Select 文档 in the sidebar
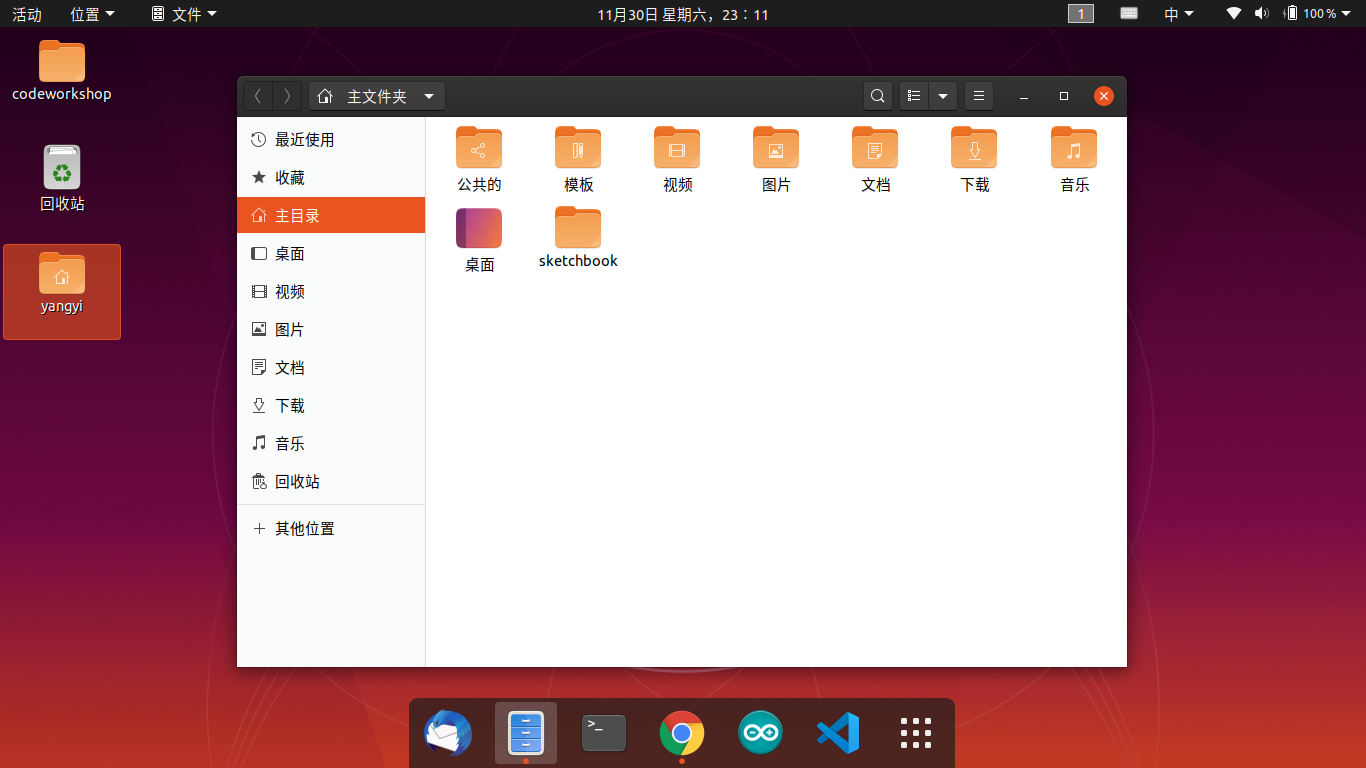Screen dimensions: 1366x768 (331, 368)
